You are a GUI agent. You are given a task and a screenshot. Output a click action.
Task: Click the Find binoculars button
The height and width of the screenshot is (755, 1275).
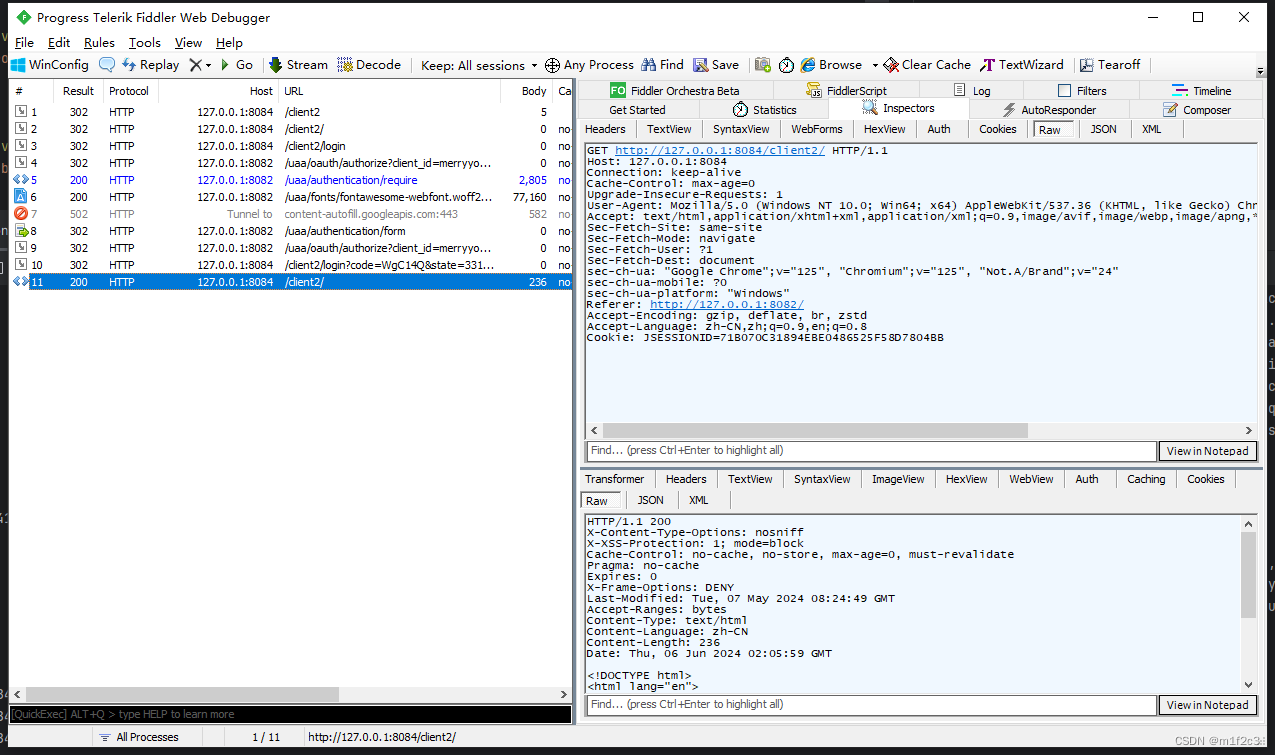662,65
